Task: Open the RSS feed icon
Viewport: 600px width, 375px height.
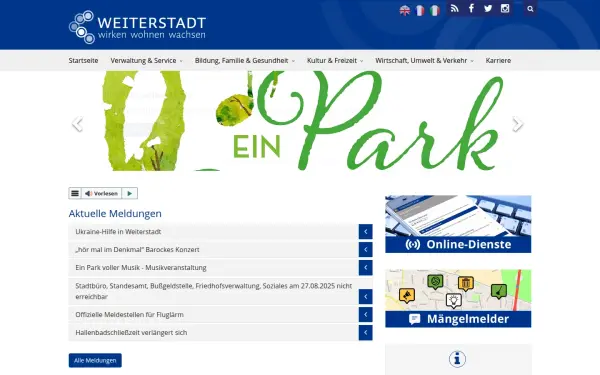Action: (454, 8)
